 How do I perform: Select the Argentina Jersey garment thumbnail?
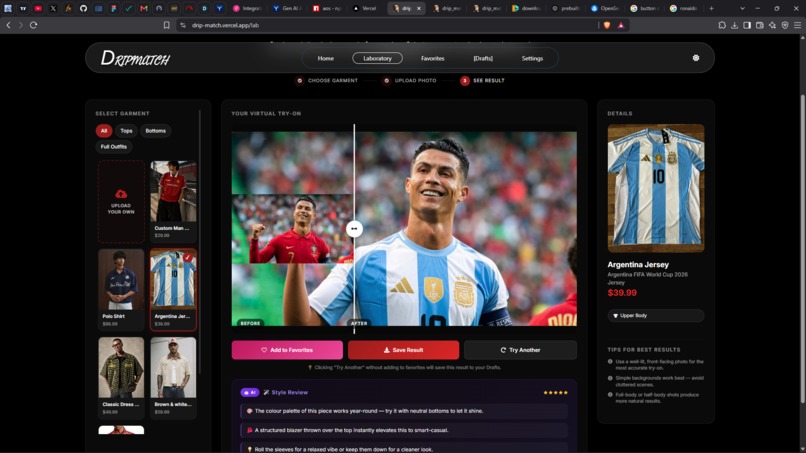(173, 279)
